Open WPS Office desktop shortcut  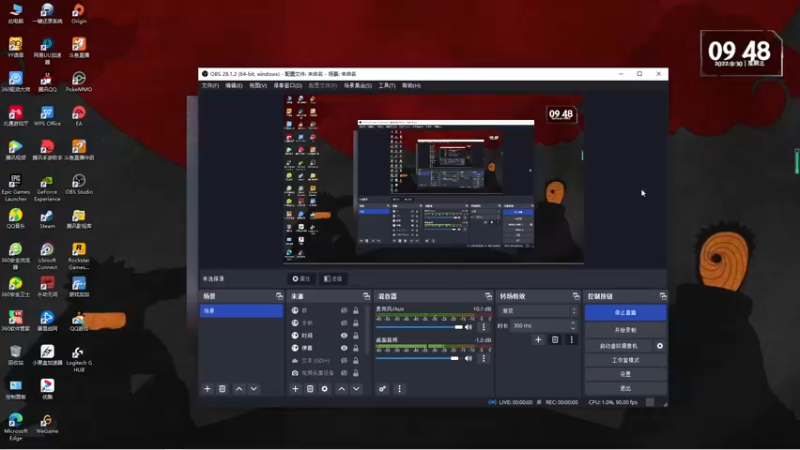click(47, 116)
